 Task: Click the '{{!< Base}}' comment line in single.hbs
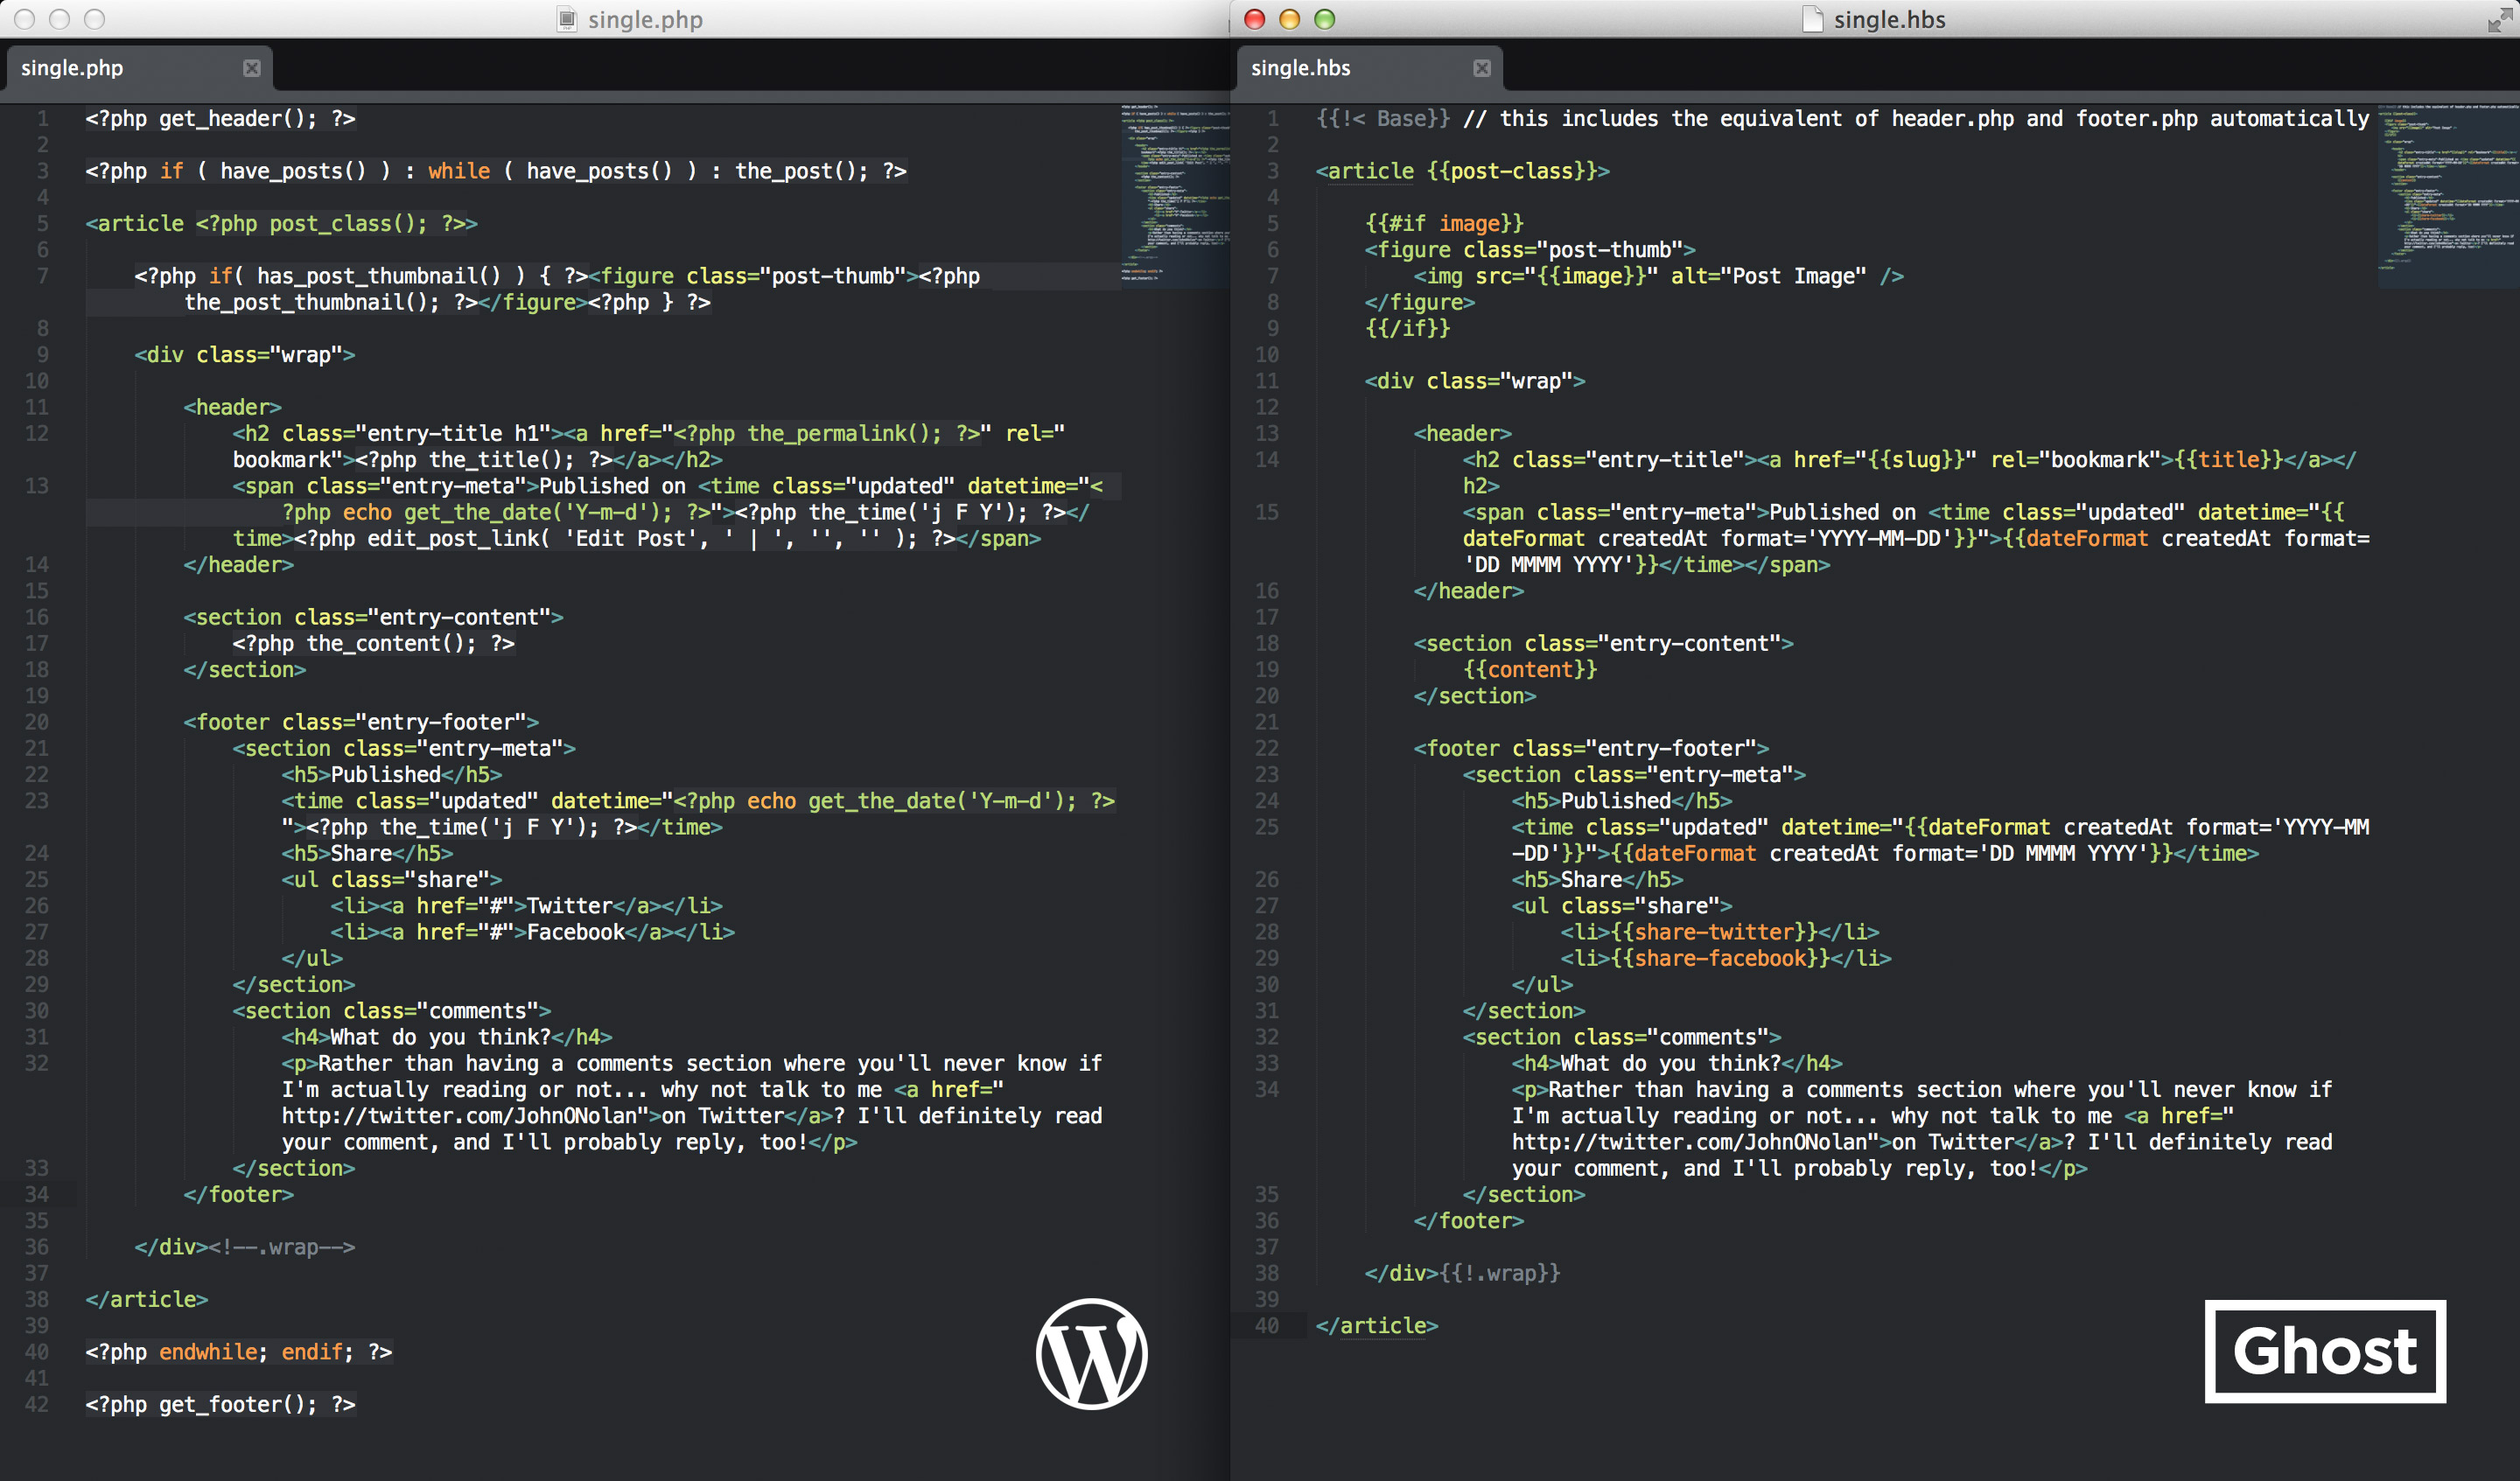coord(1842,118)
